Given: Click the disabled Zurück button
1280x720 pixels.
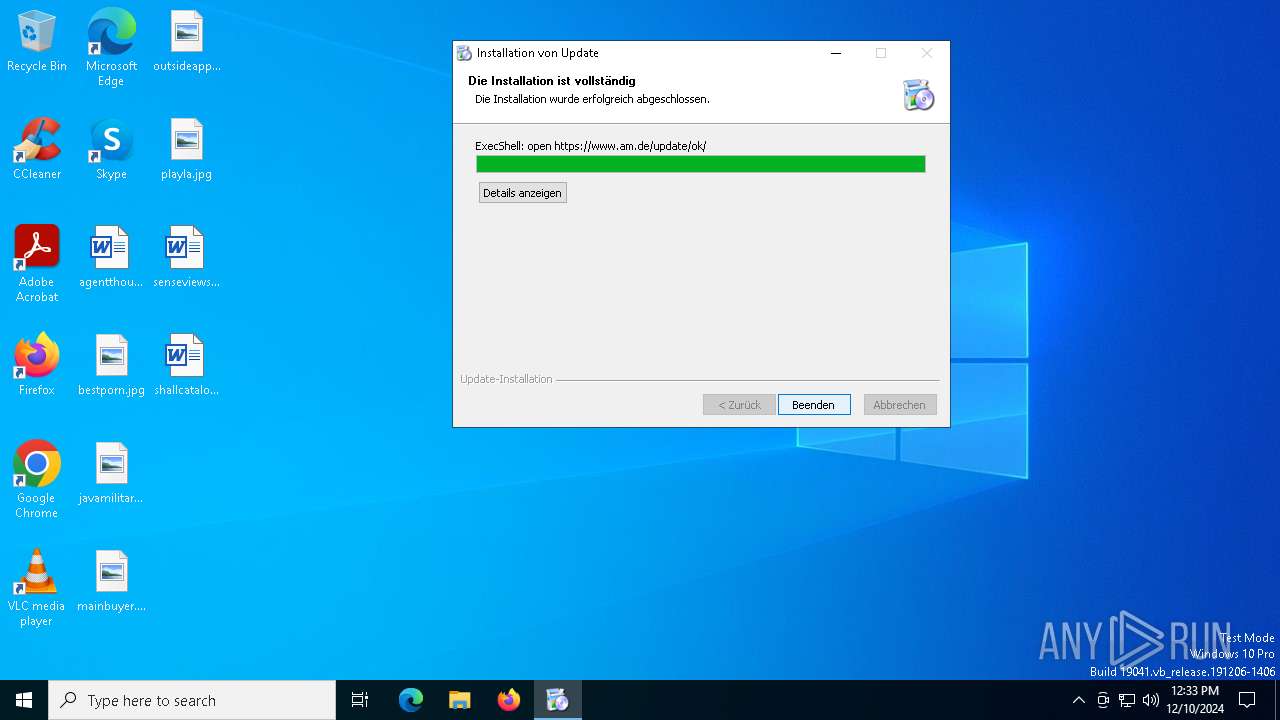Looking at the screenshot, I should pos(739,405).
